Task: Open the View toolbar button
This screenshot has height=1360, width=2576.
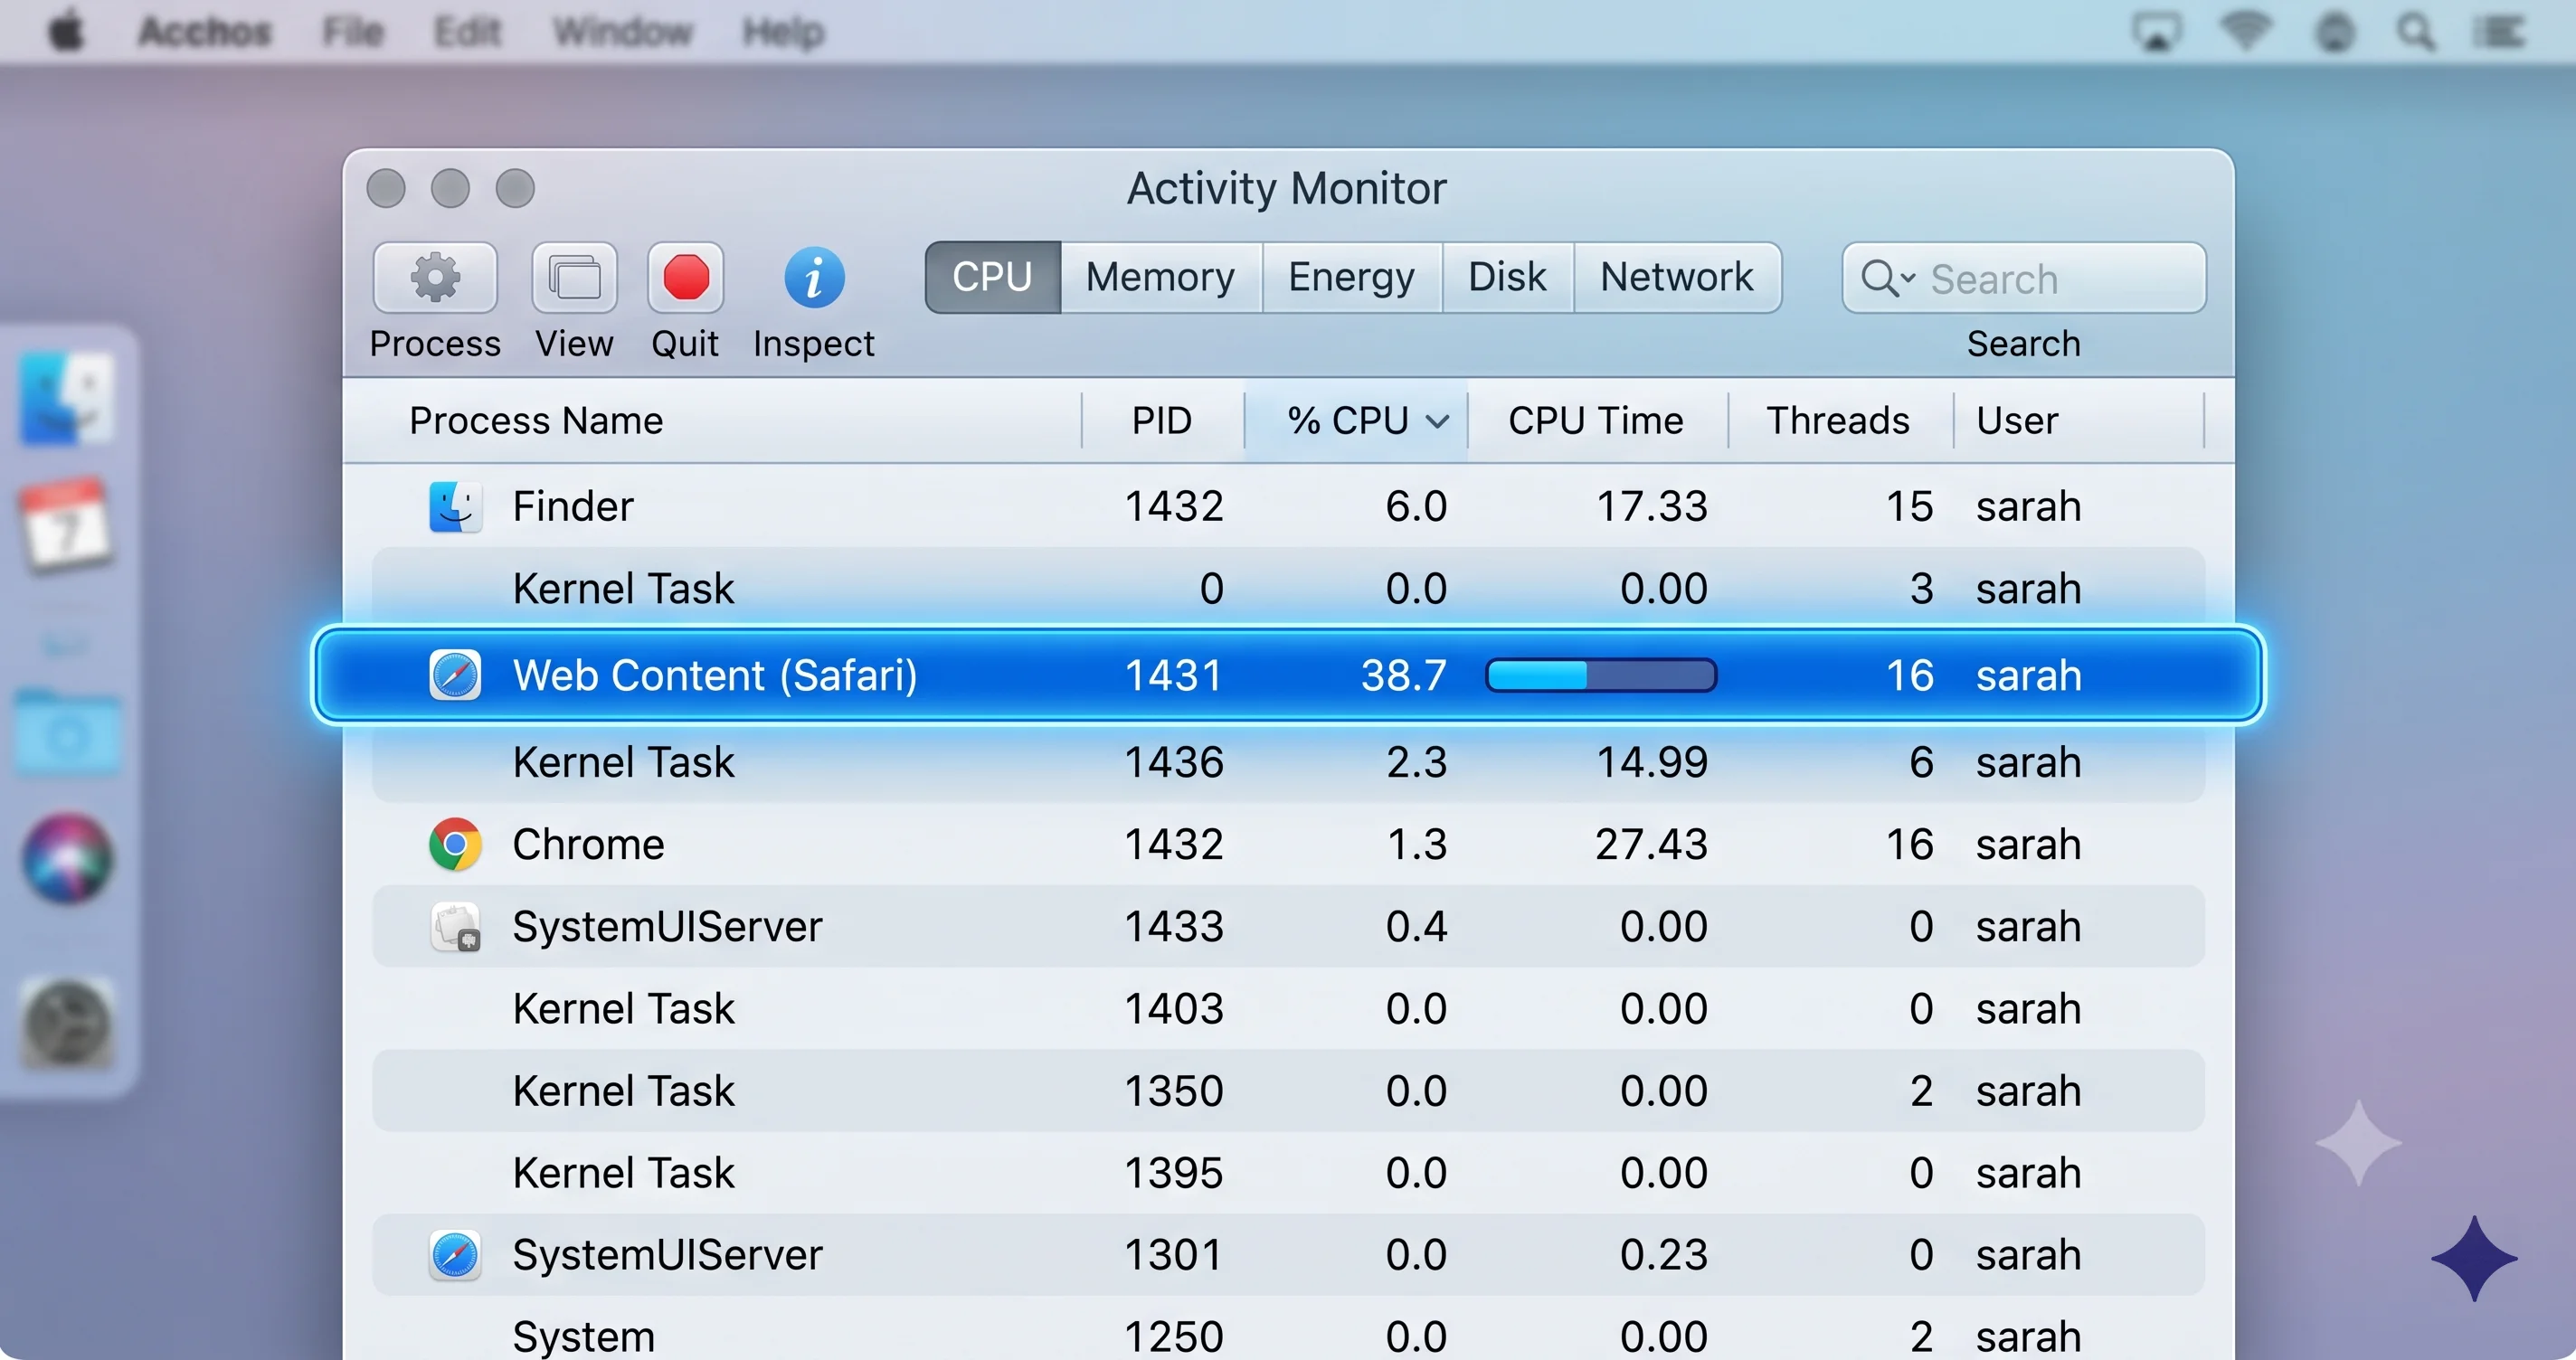Action: (574, 278)
